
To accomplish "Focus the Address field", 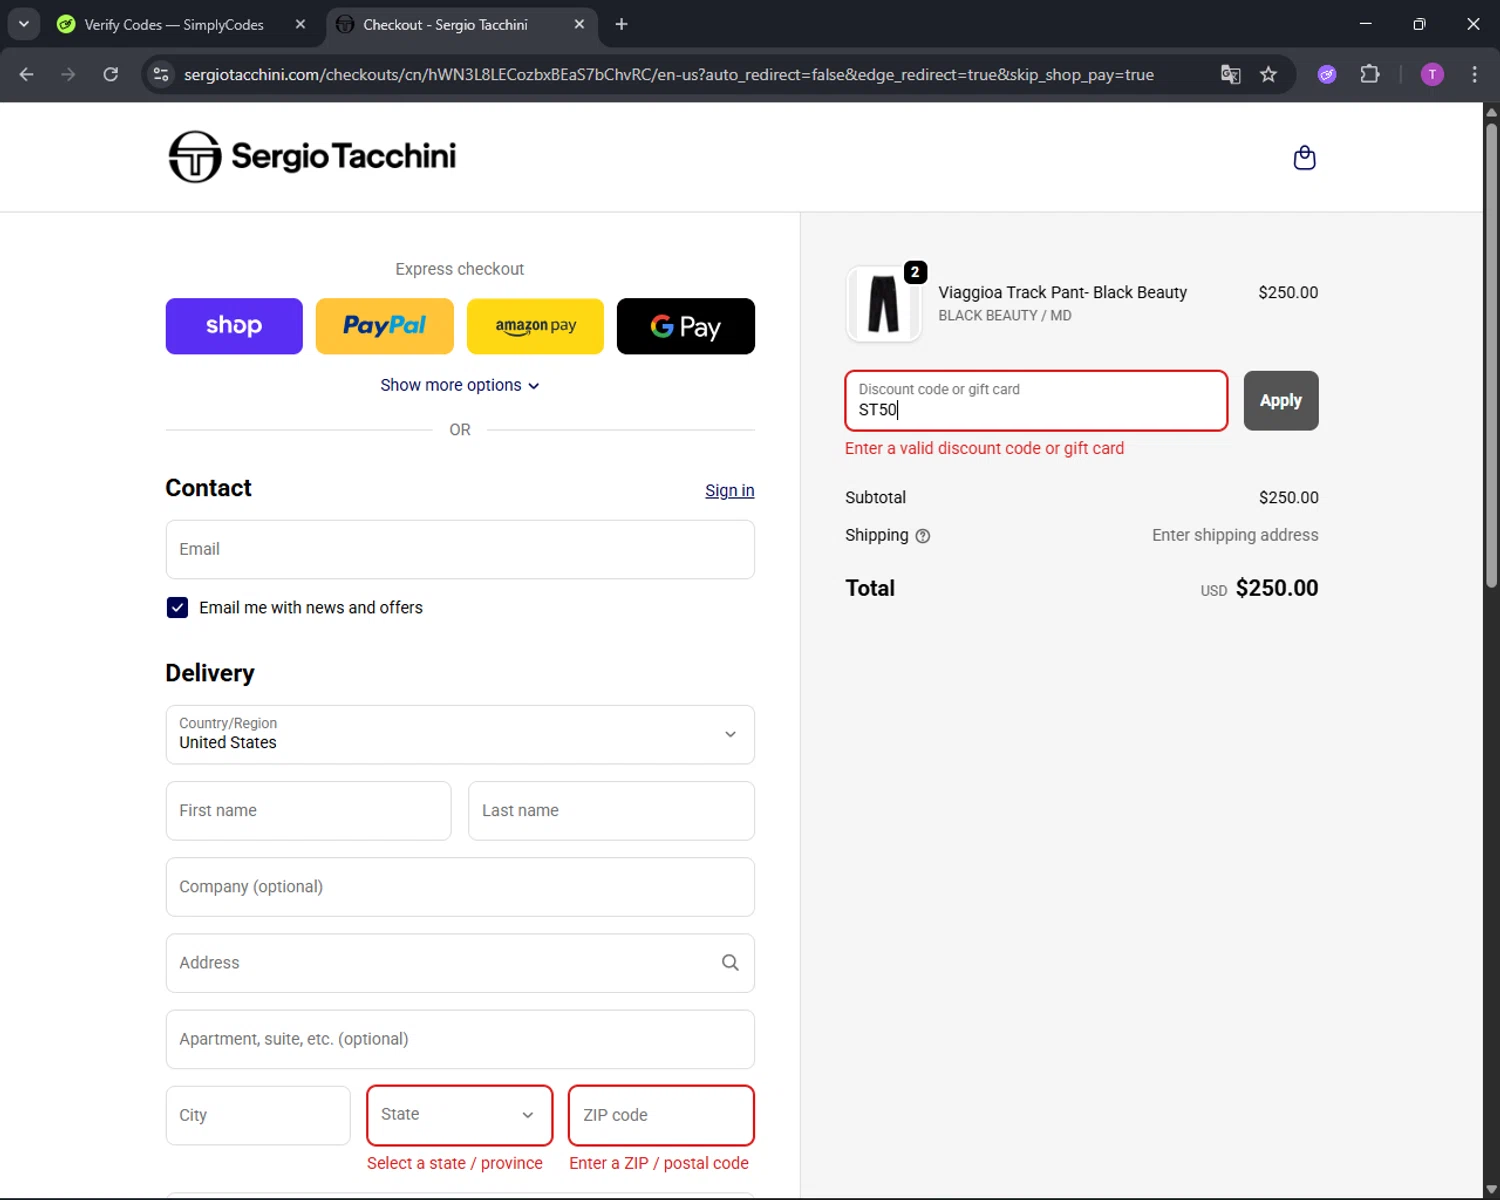I will point(460,963).
